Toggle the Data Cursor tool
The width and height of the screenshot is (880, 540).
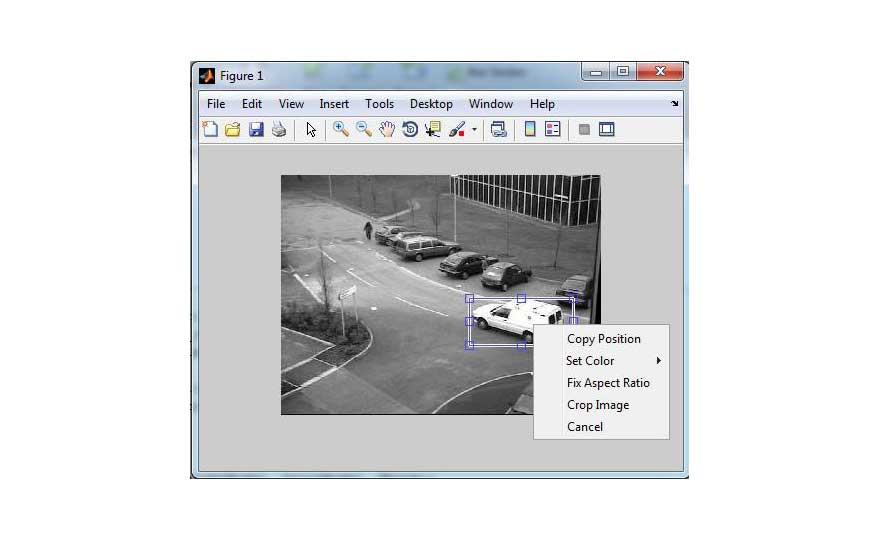433,129
